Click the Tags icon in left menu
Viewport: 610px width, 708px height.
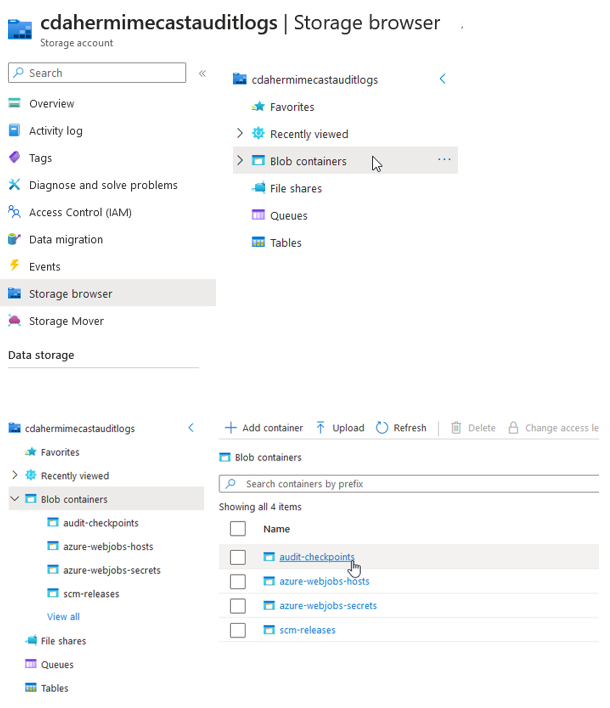pyautogui.click(x=14, y=158)
